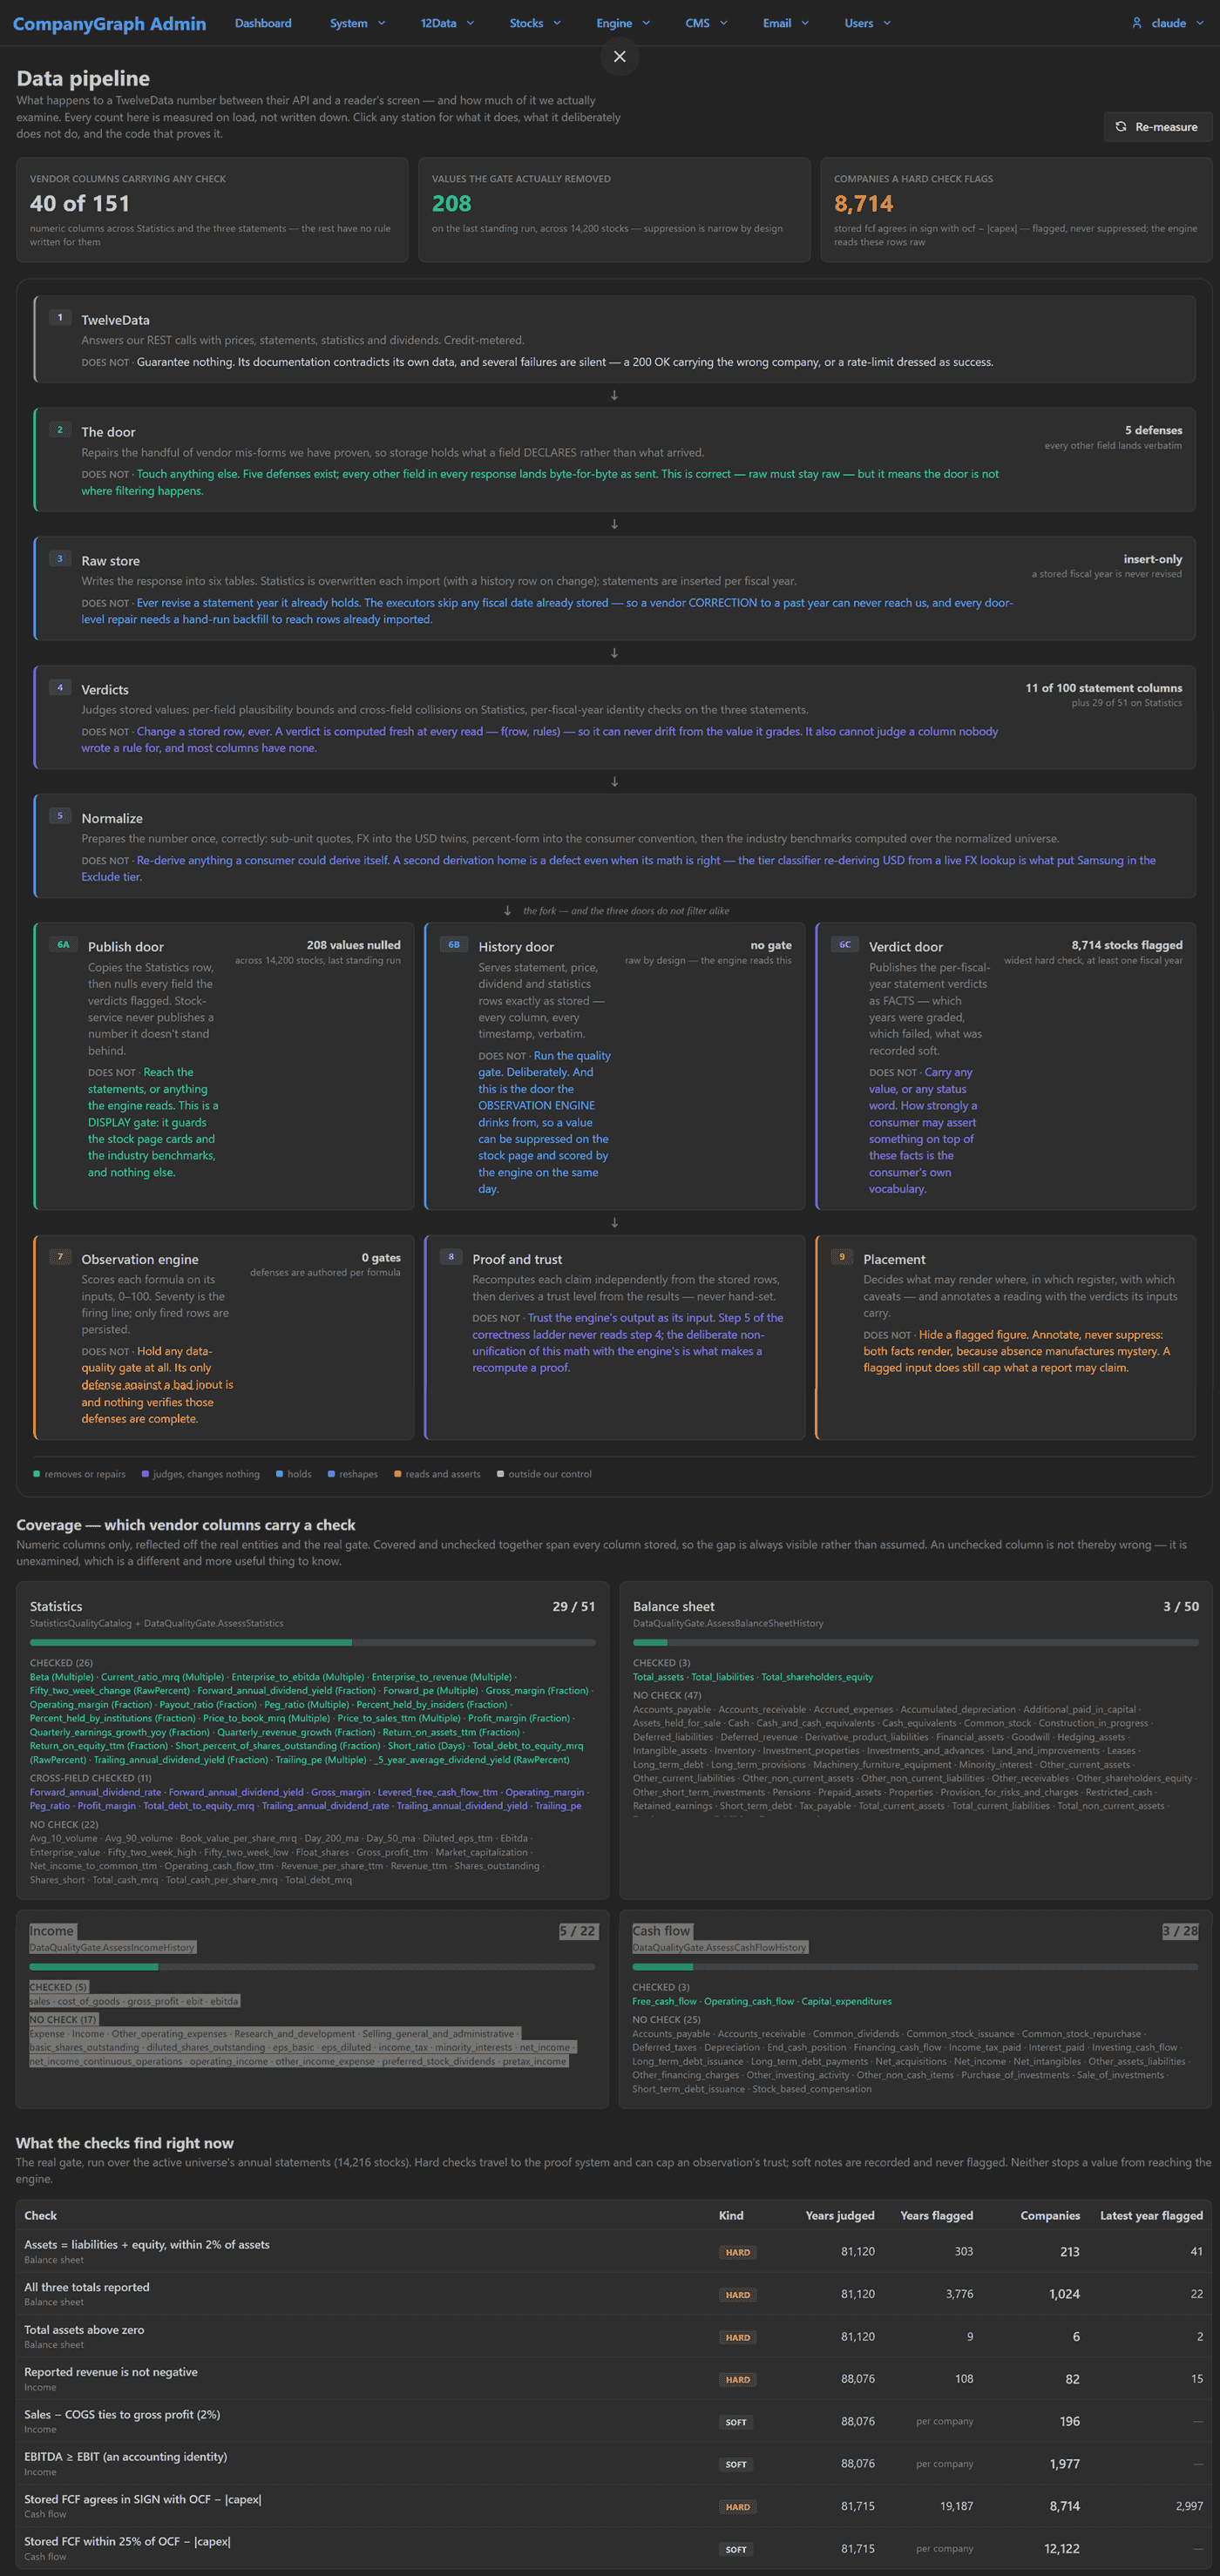
Task: Click badge 7 on Observation engine
Action: 60,1257
